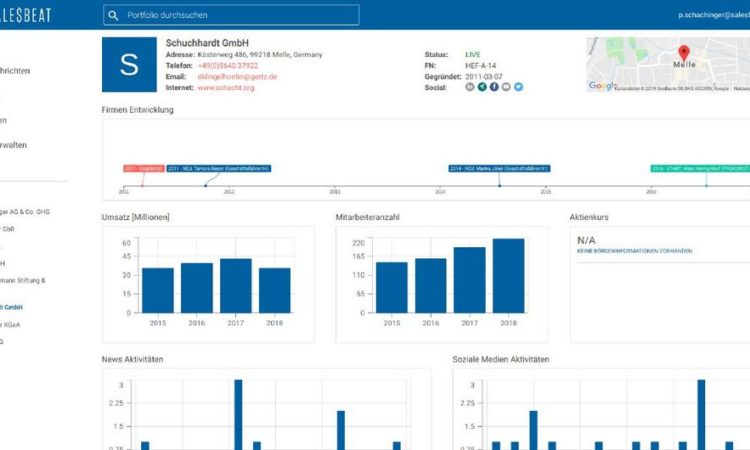
Task: Select the highlighted 'GmbH' portfolio entry in sidebar
Action: coord(11,307)
